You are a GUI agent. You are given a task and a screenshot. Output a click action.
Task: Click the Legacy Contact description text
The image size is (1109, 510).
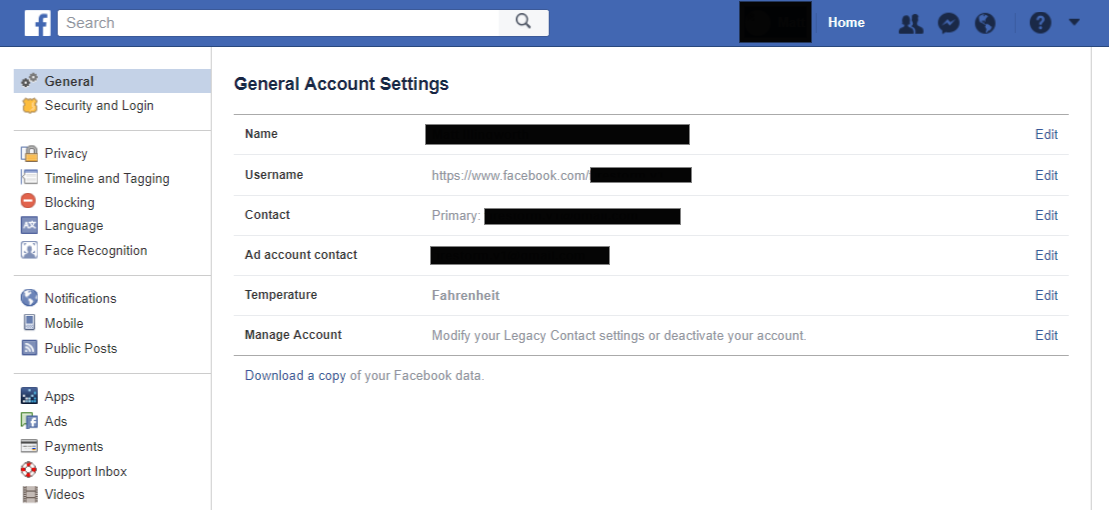[x=619, y=335]
